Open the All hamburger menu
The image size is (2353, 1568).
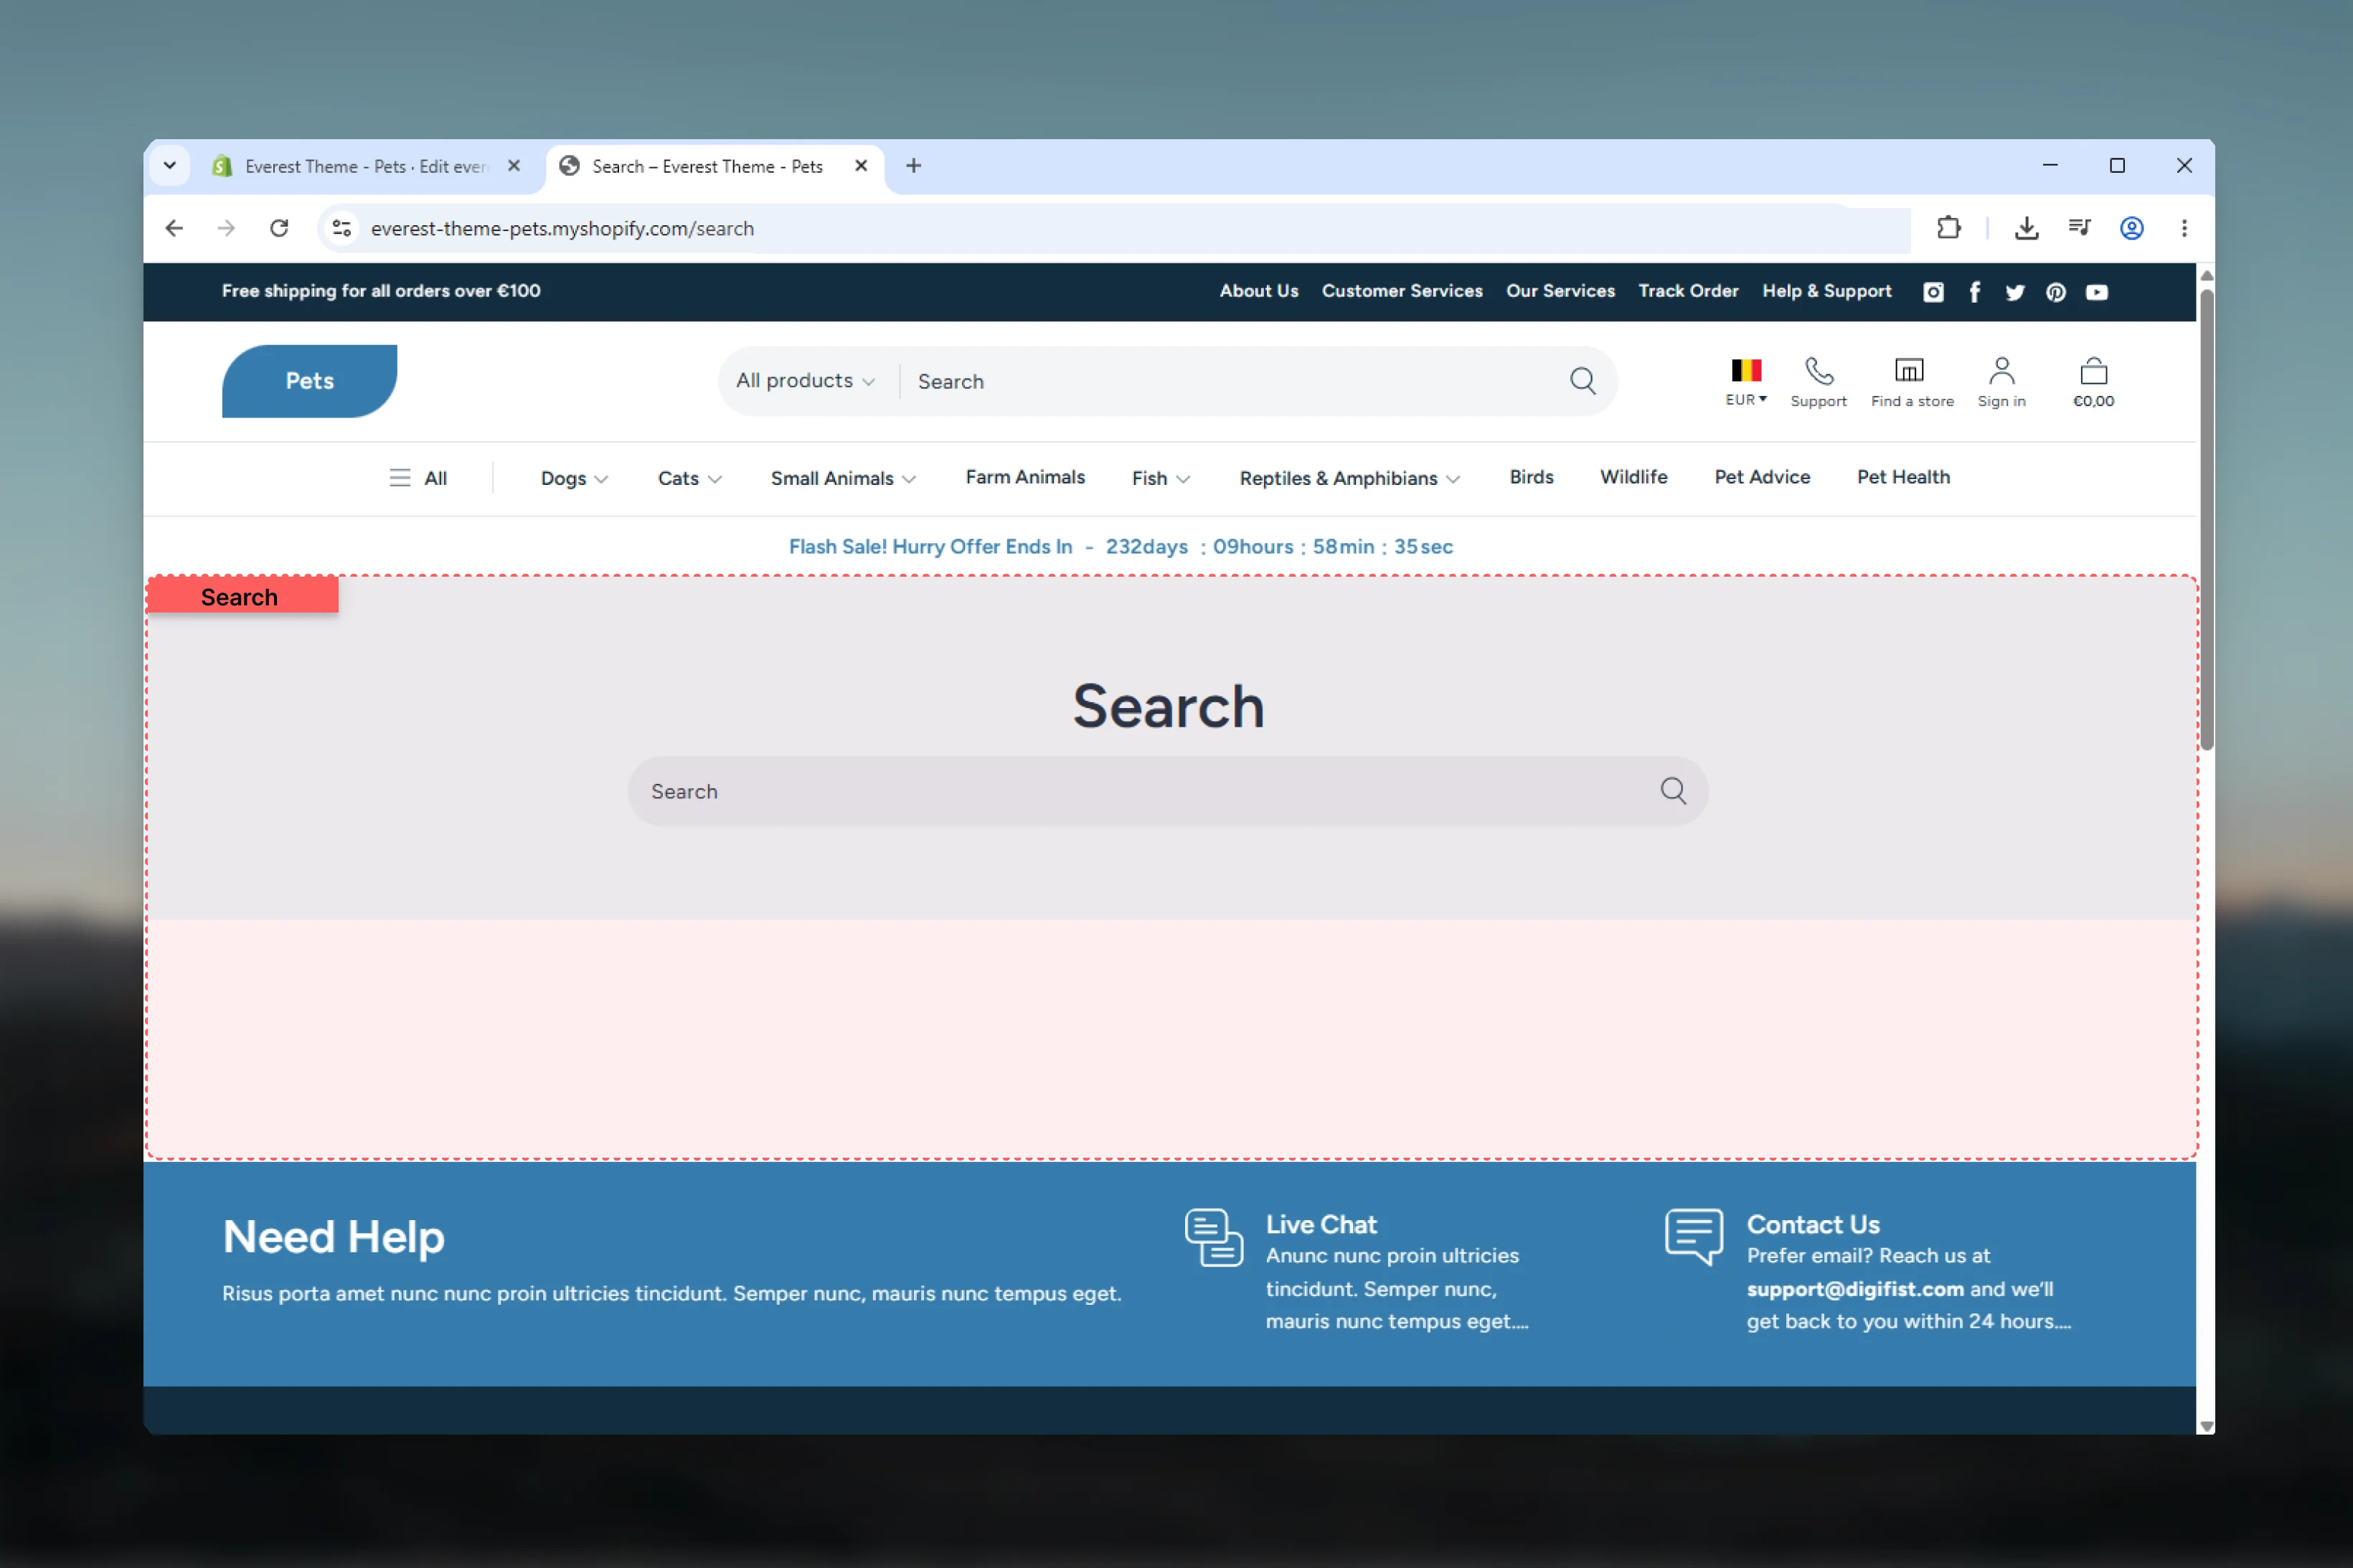[x=417, y=478]
